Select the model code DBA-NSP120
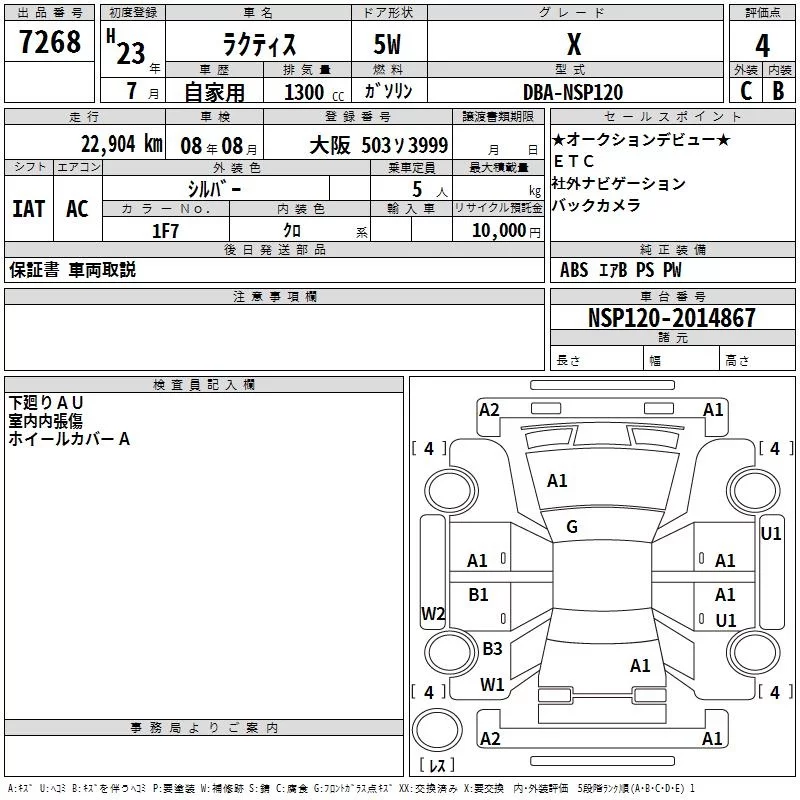The image size is (800, 800). (573, 92)
